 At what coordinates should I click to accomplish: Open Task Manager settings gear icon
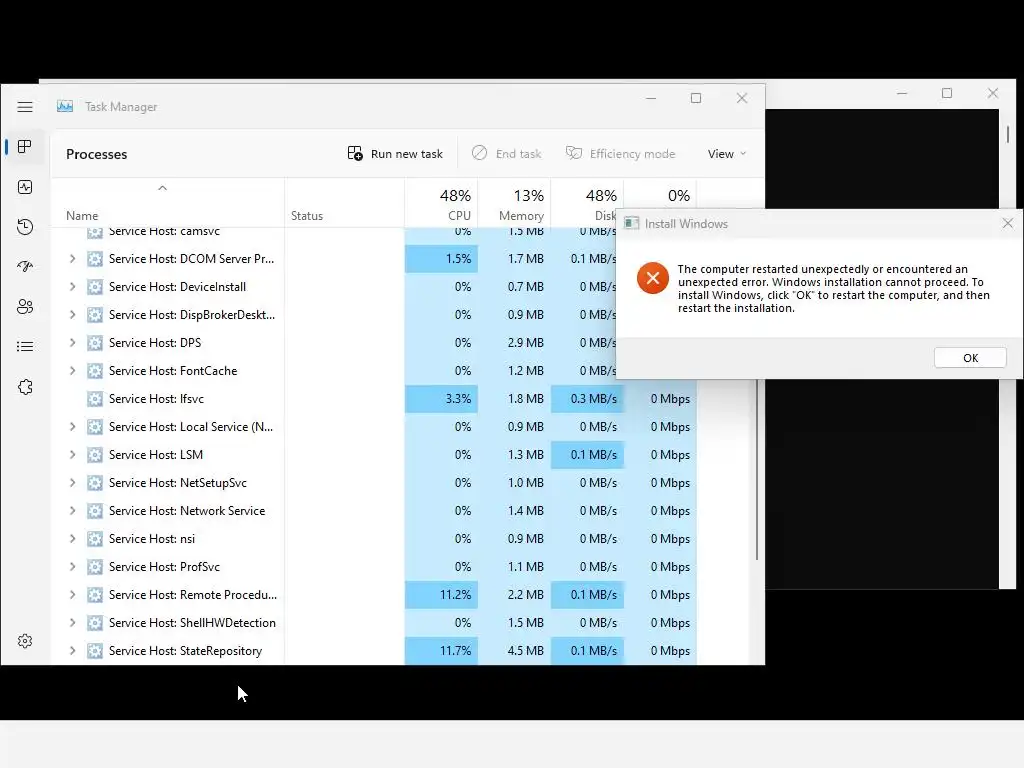25,641
